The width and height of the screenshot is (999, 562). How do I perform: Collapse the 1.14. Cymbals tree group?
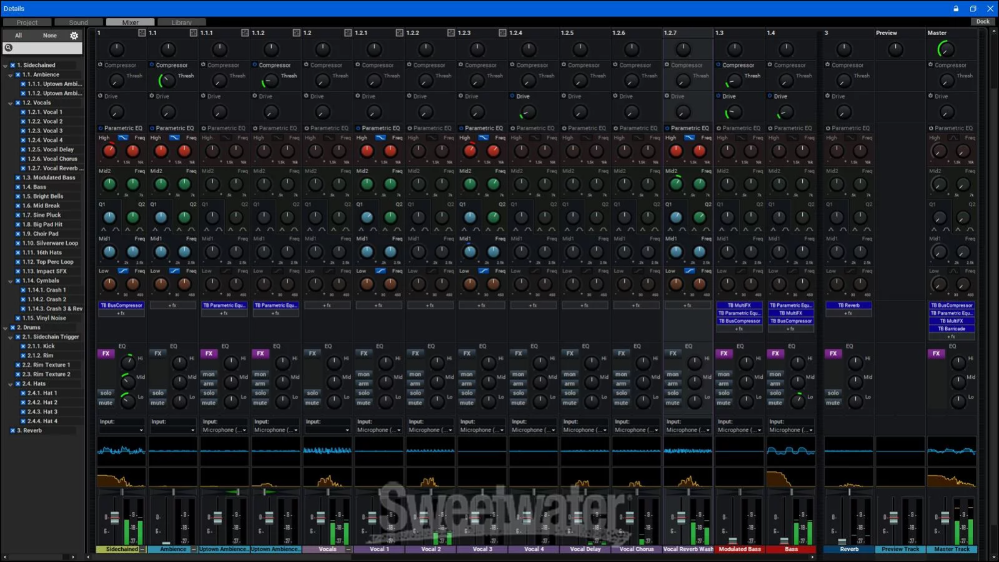[x=11, y=280]
